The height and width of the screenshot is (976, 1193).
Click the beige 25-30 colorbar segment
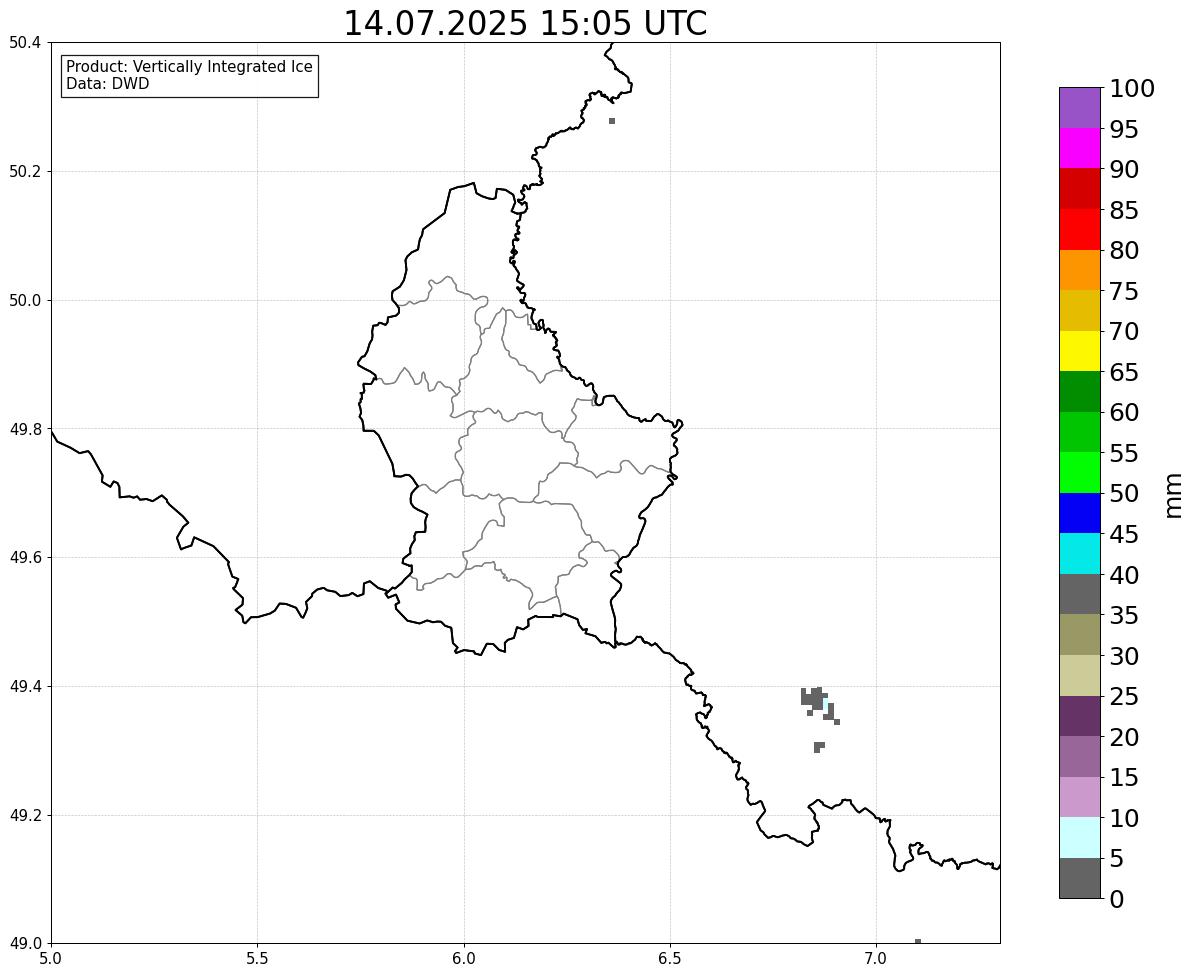click(1080, 676)
